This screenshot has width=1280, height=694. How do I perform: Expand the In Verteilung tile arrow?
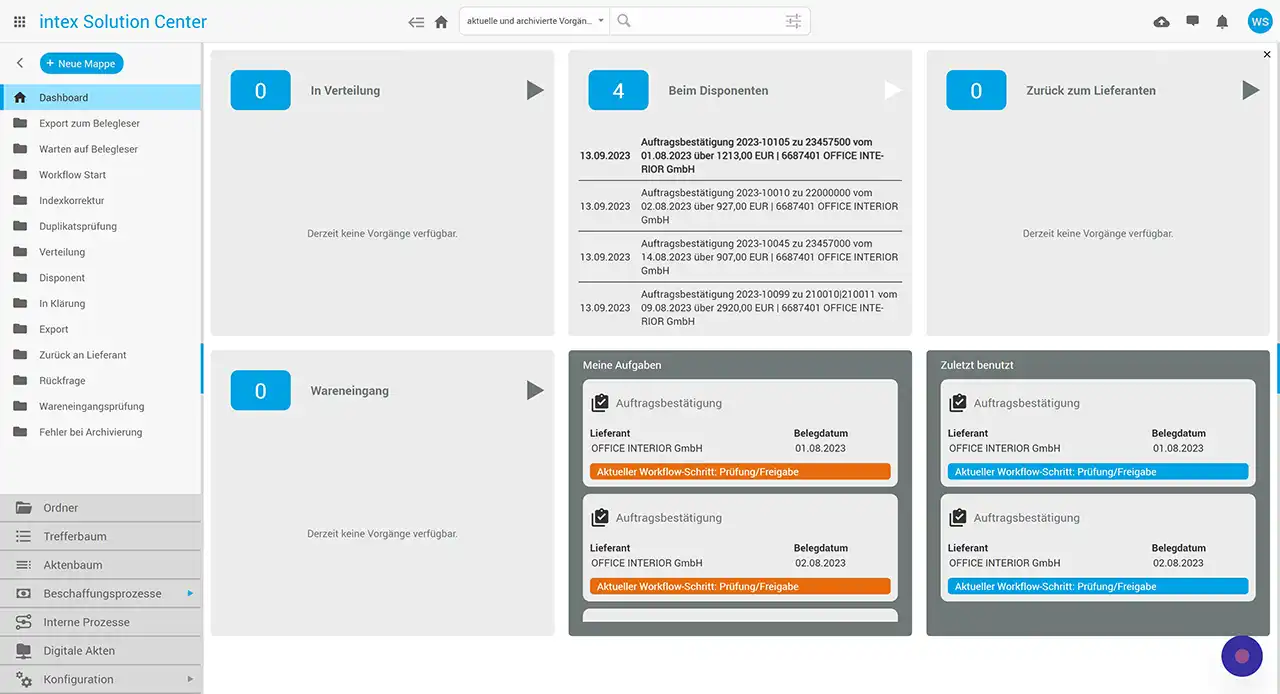(535, 90)
